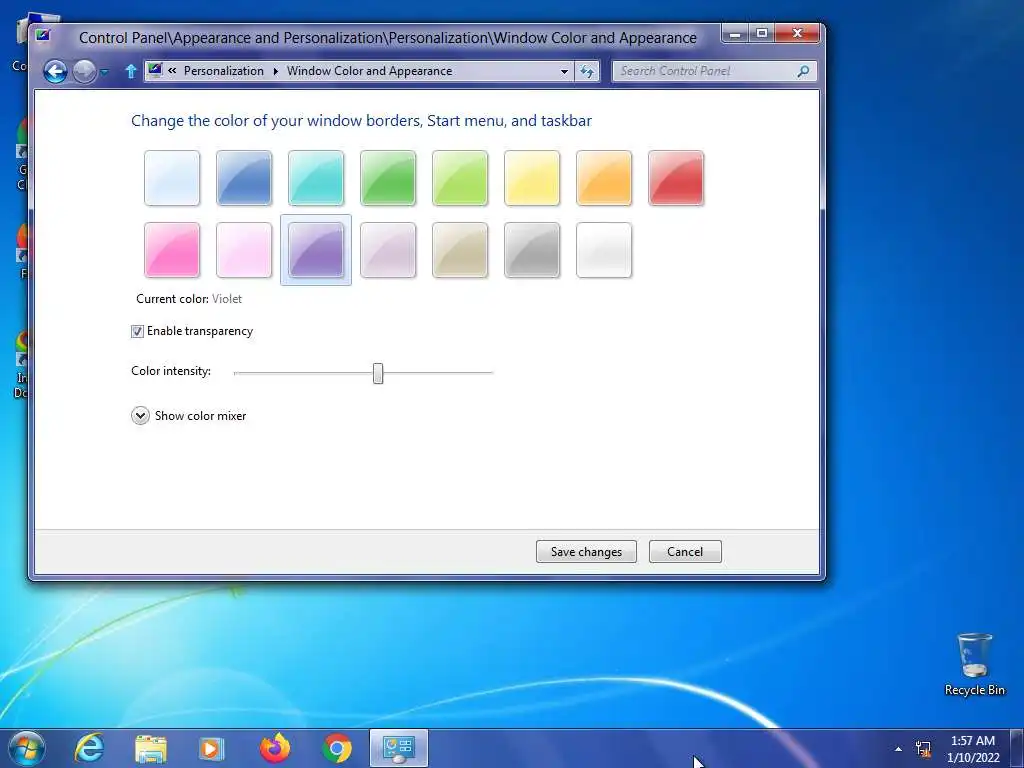The image size is (1024, 768).
Task: Click the Show desktop strip
Action: coord(1017,749)
